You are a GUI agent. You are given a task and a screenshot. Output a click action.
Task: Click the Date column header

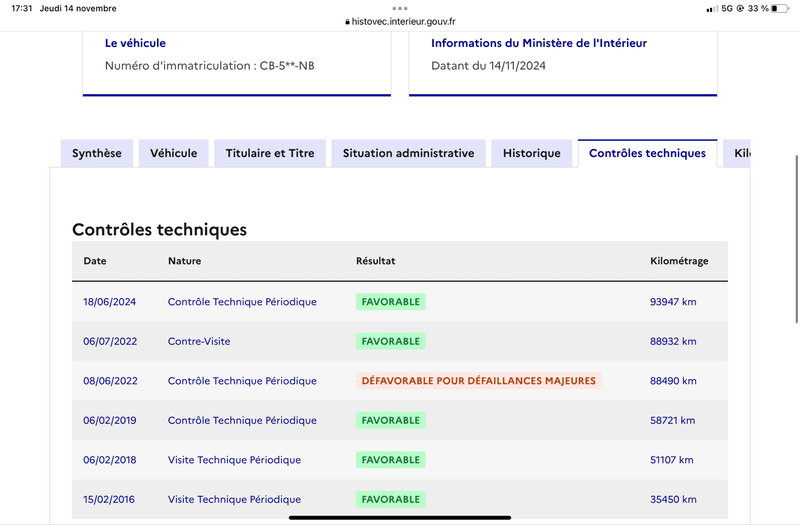(x=95, y=261)
